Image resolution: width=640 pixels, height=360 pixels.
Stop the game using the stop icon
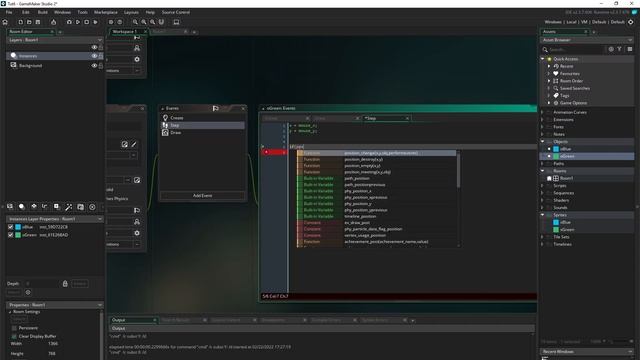pos(87,22)
